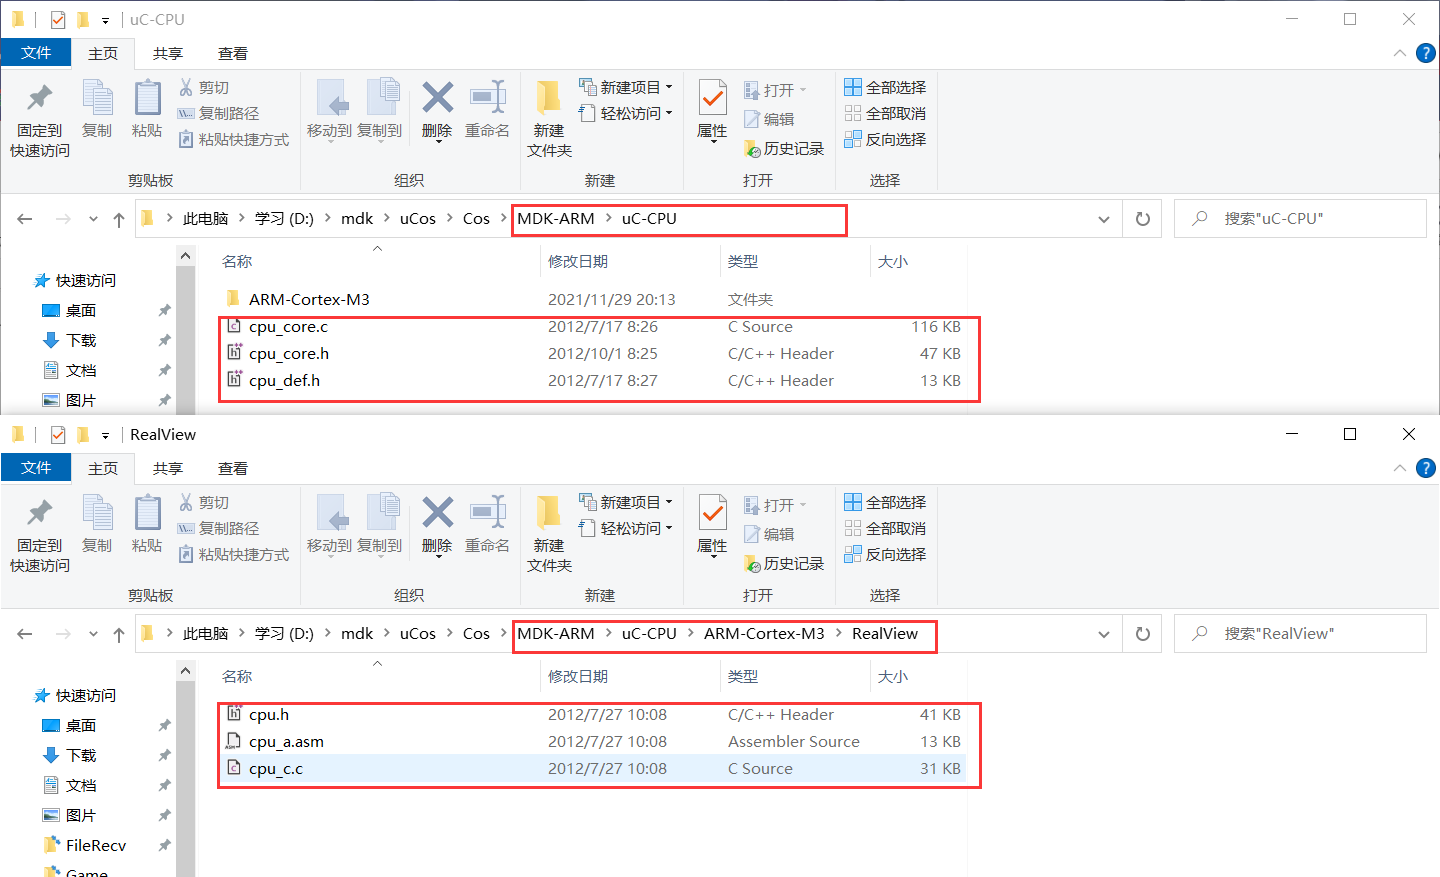Click New folder (新建文件夹) in RealView window

(549, 533)
